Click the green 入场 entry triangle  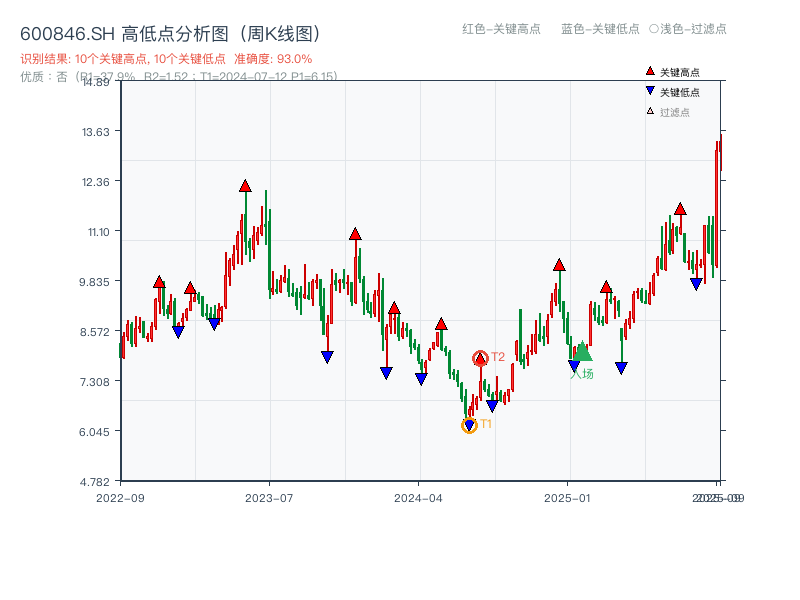(582, 351)
